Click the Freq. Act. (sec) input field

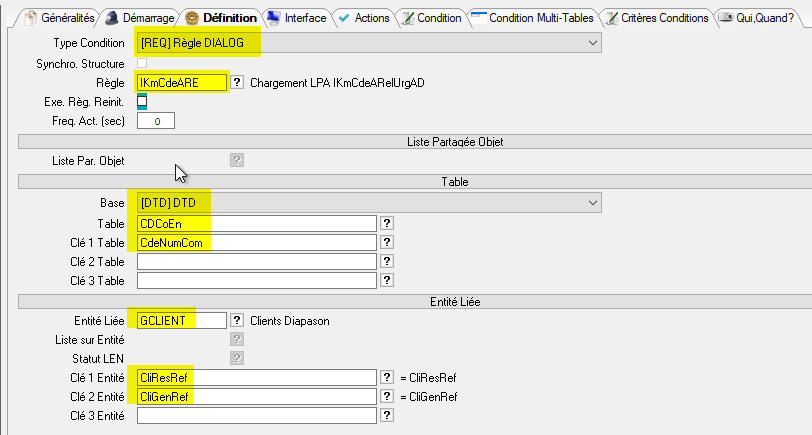[156, 121]
